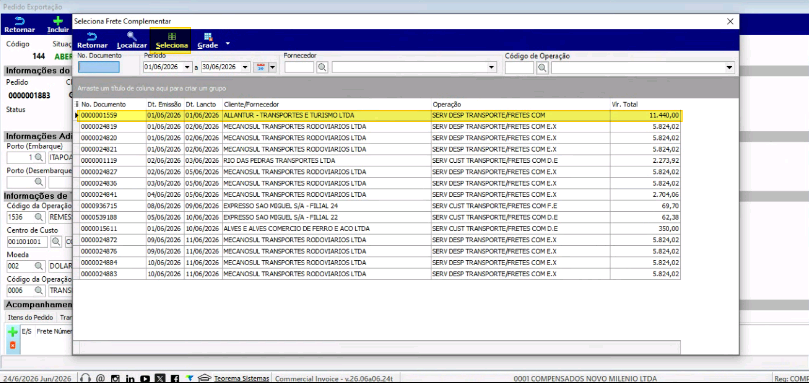Expand the arrow next to the calendar icon
Screen dimensions: 809x383
(x=272, y=67)
